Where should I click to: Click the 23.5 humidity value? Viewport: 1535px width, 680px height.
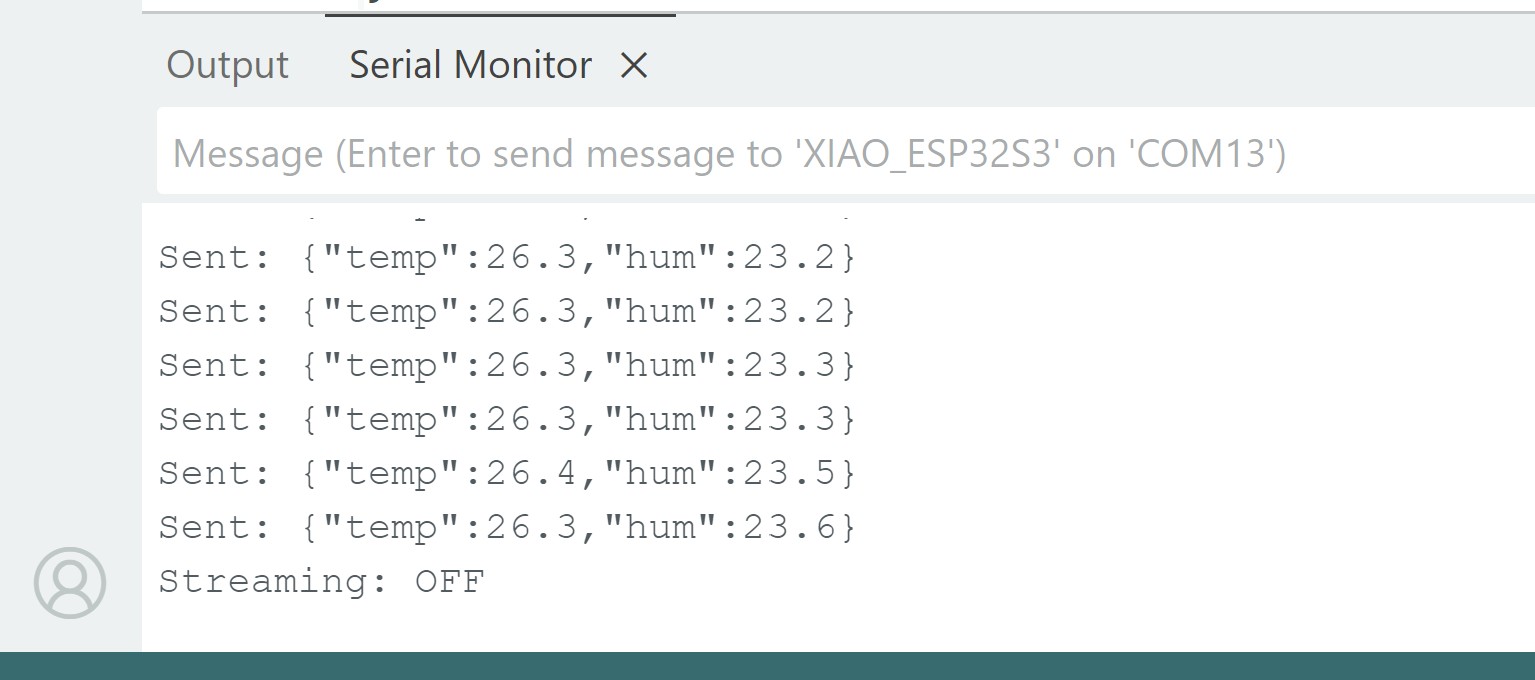pyautogui.click(x=789, y=473)
